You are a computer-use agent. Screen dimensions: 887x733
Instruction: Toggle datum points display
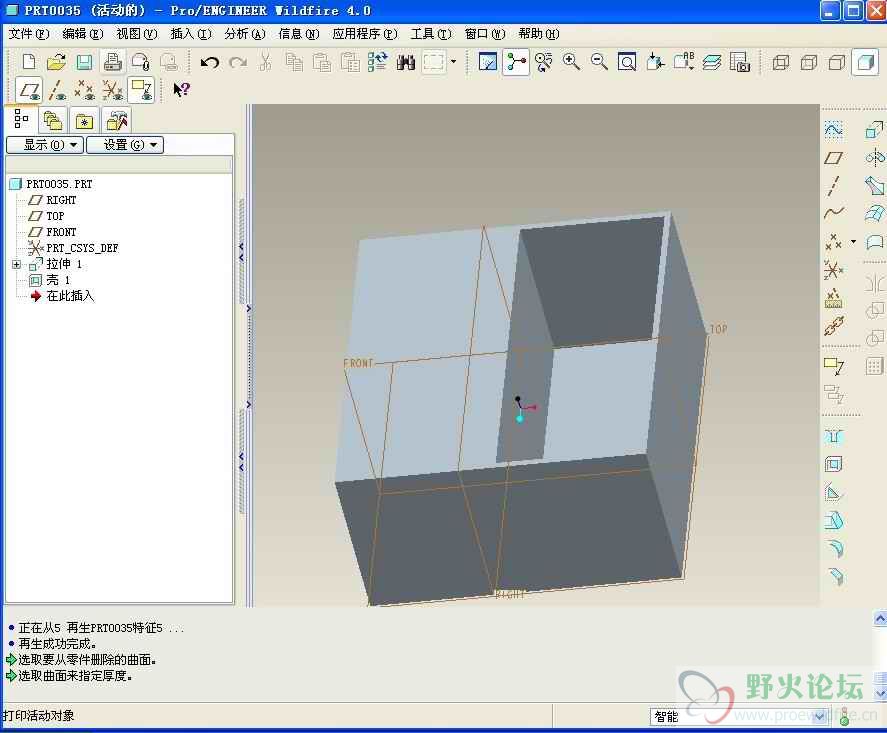(84, 89)
